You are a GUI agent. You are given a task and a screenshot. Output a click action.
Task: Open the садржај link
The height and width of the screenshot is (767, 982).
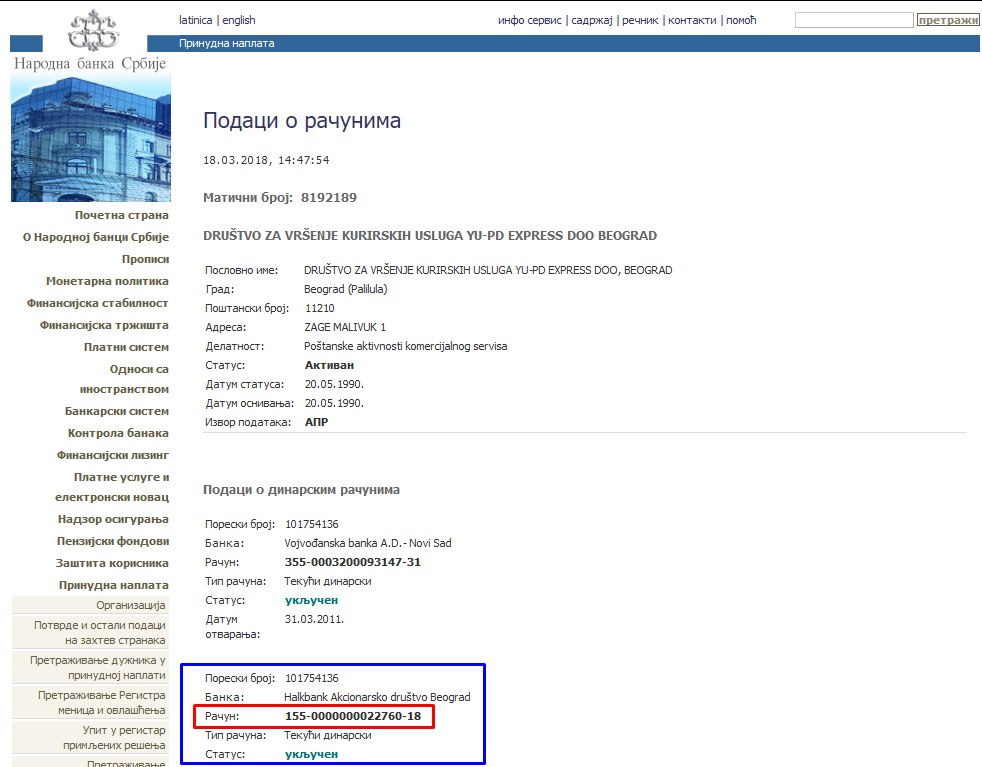tap(592, 20)
